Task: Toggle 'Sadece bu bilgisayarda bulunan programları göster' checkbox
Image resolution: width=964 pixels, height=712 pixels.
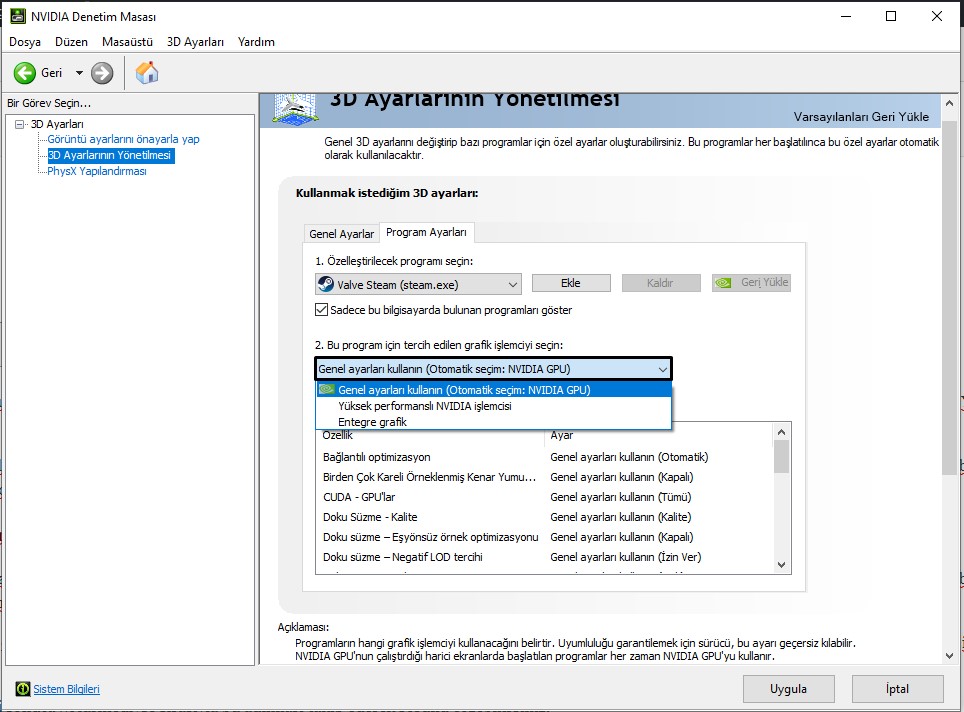Action: 322,310
